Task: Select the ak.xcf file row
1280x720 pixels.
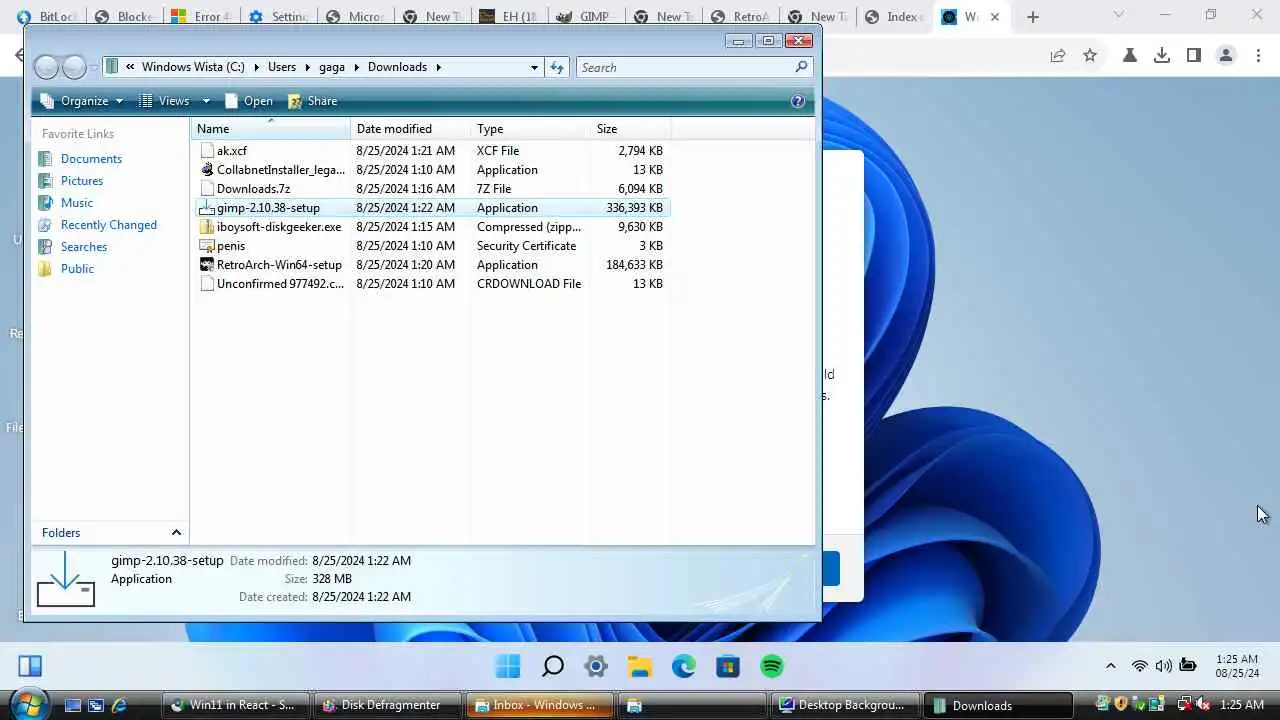Action: click(x=431, y=151)
